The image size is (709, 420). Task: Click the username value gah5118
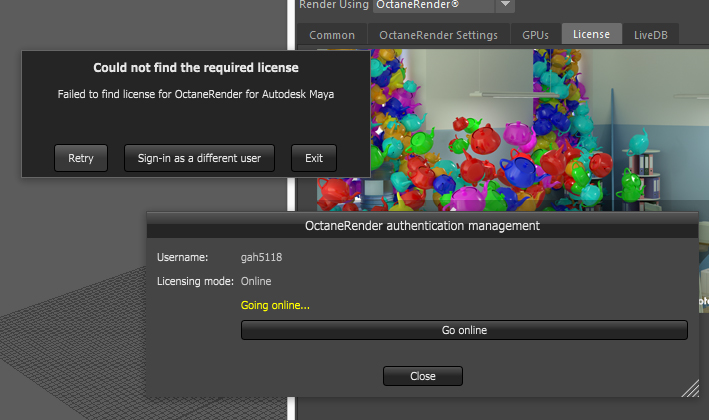[261, 257]
